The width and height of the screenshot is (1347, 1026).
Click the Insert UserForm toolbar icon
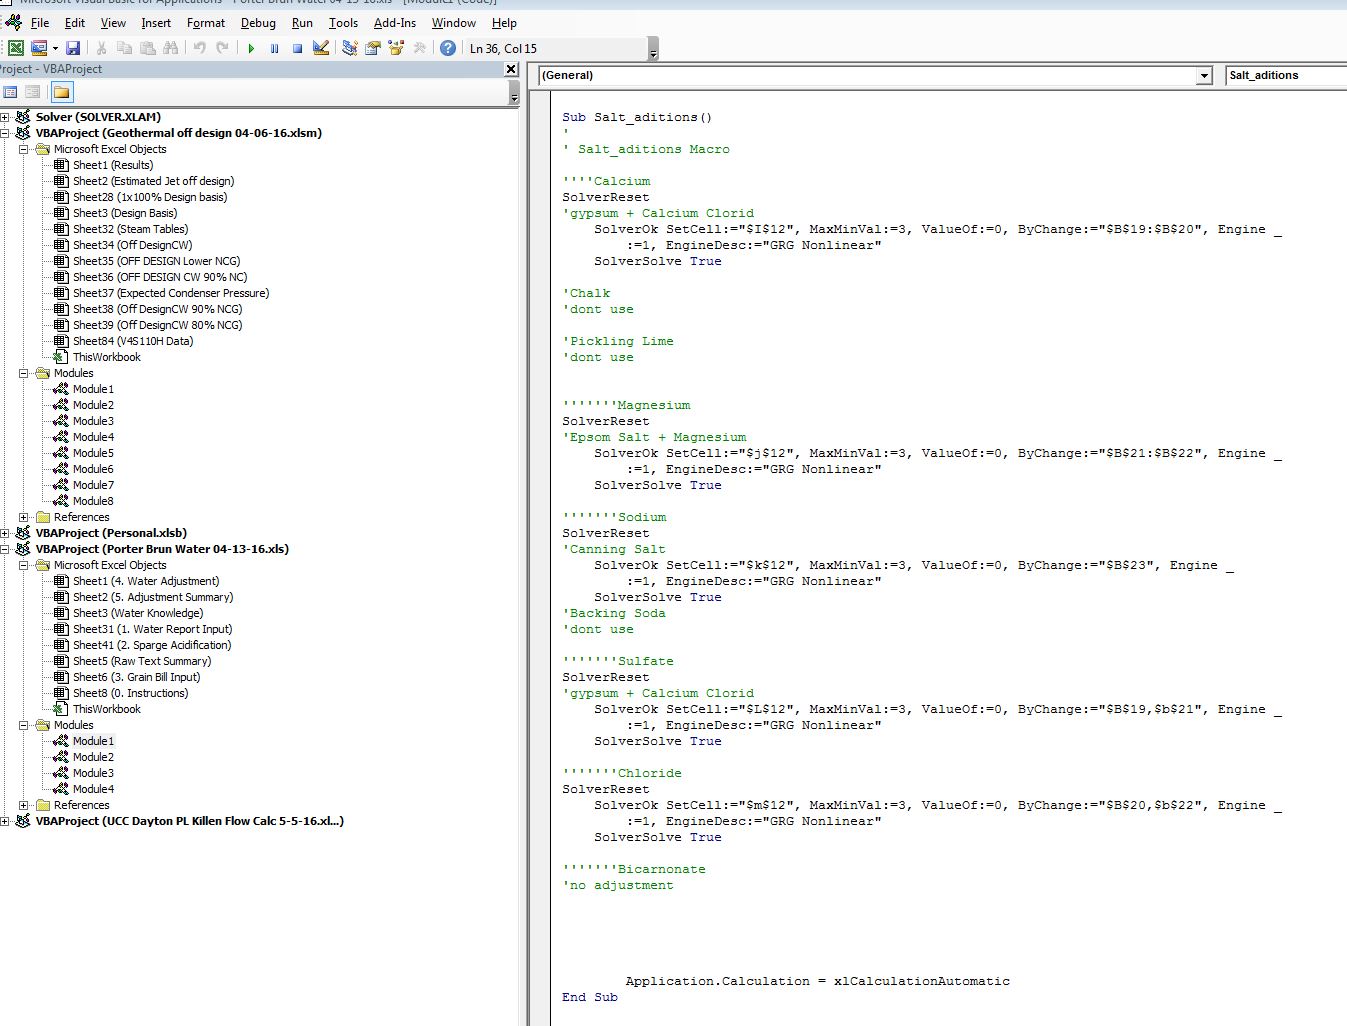39,48
